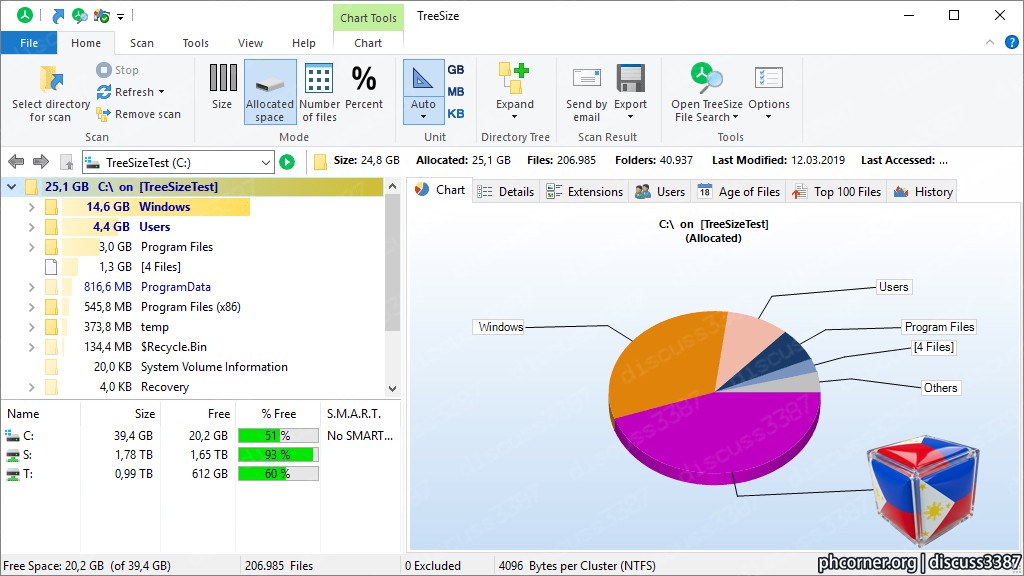Open the drive selection combo box
This screenshot has width=1024, height=576.
pos(178,162)
